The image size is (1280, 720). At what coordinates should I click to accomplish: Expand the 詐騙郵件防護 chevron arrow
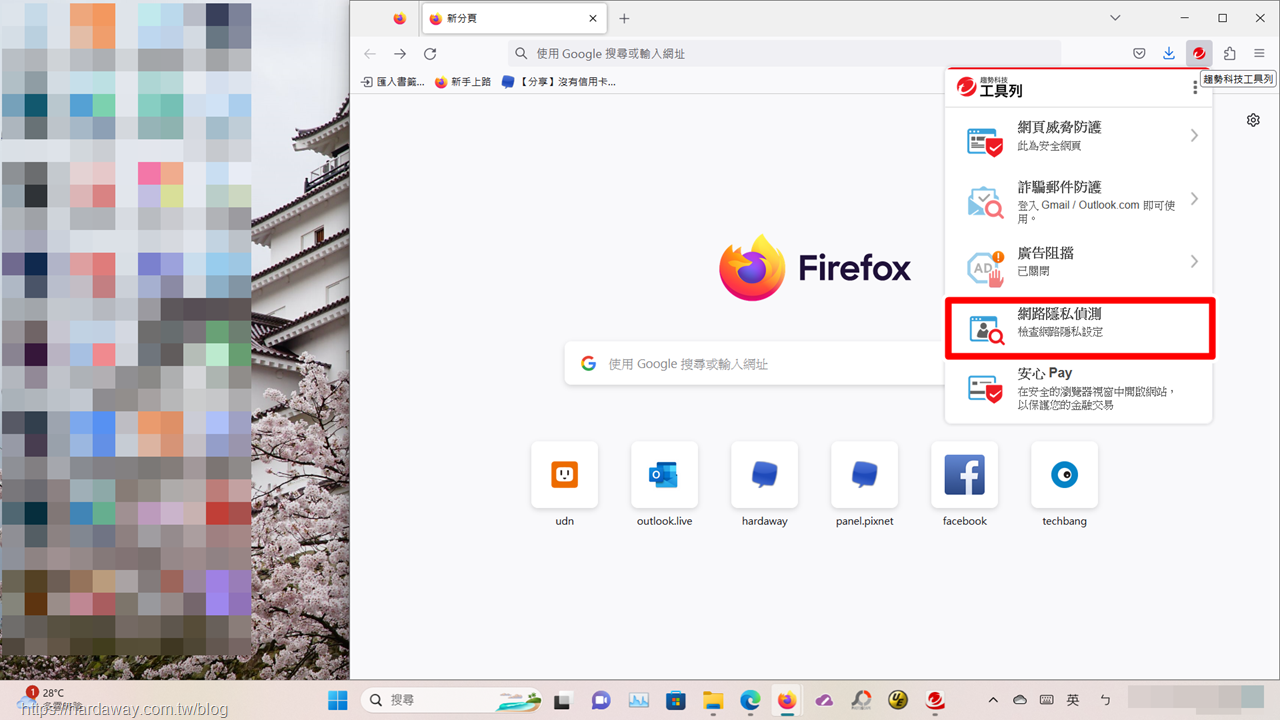[1194, 199]
